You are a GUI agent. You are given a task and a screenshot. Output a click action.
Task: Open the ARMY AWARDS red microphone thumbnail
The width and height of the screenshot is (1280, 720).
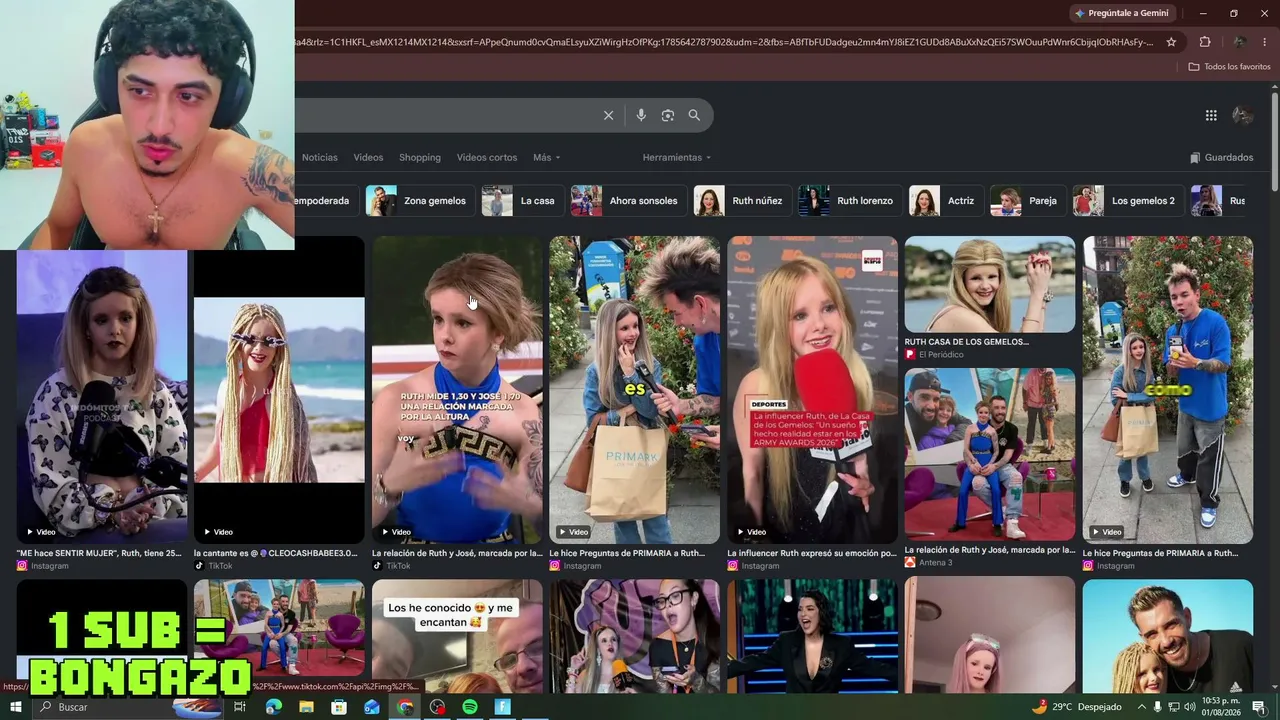[x=812, y=390]
